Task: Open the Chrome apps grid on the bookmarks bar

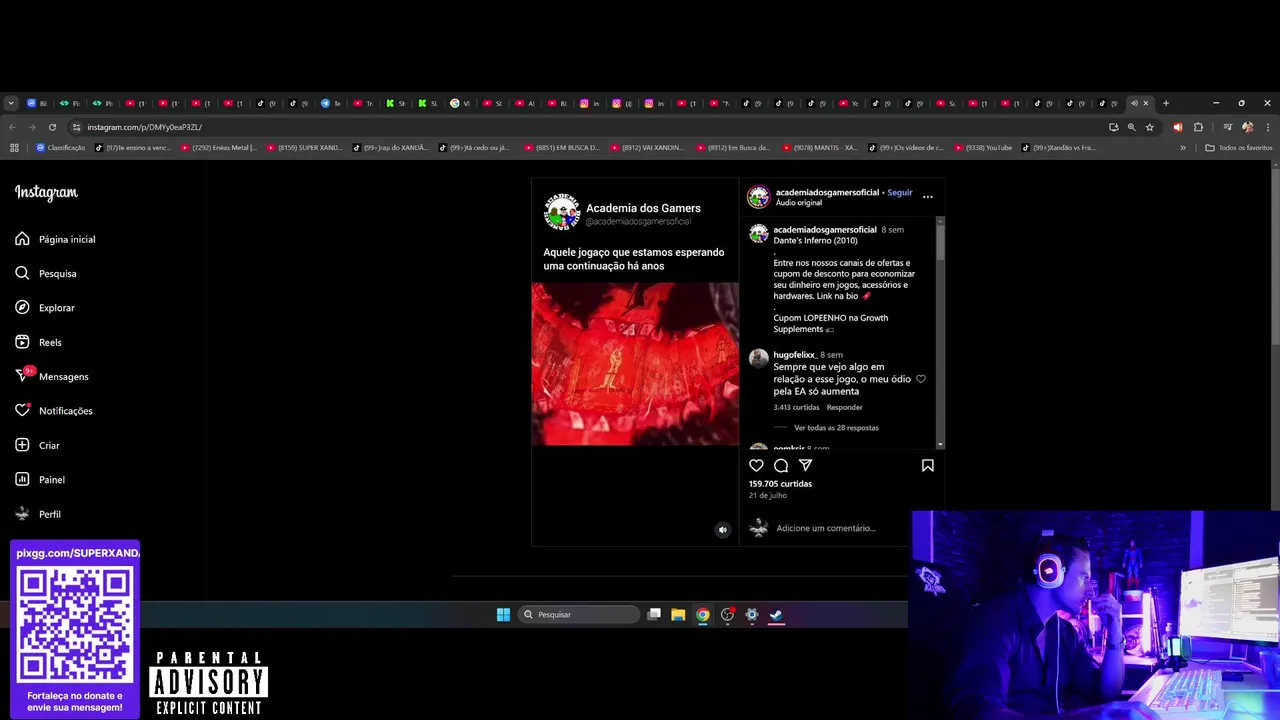Action: pos(14,148)
